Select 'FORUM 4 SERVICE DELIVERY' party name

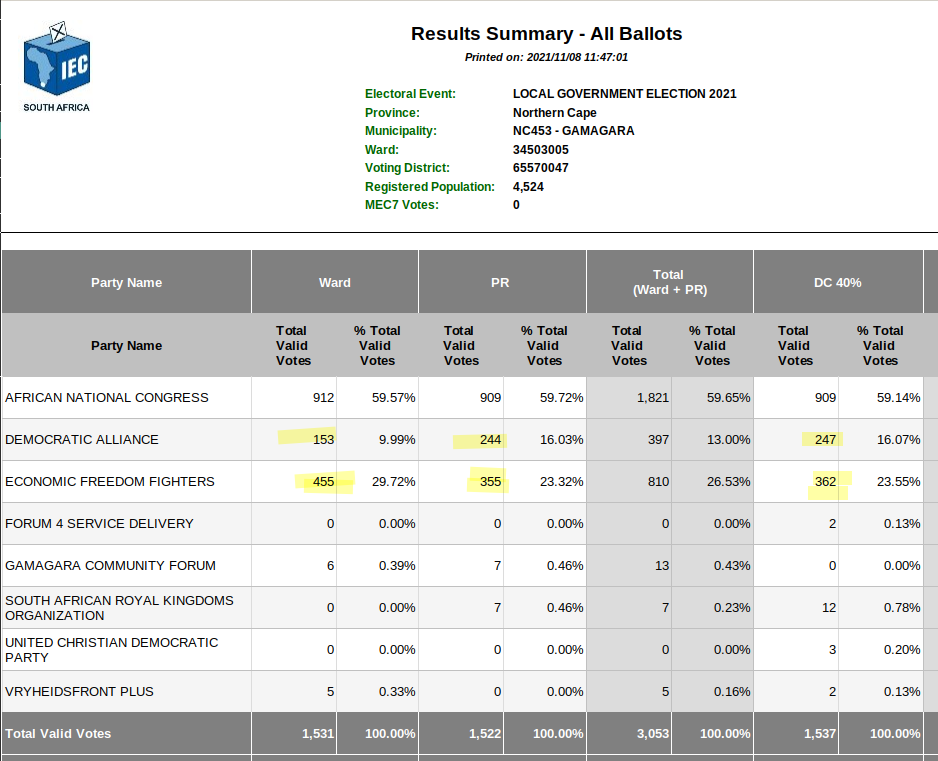coord(99,523)
